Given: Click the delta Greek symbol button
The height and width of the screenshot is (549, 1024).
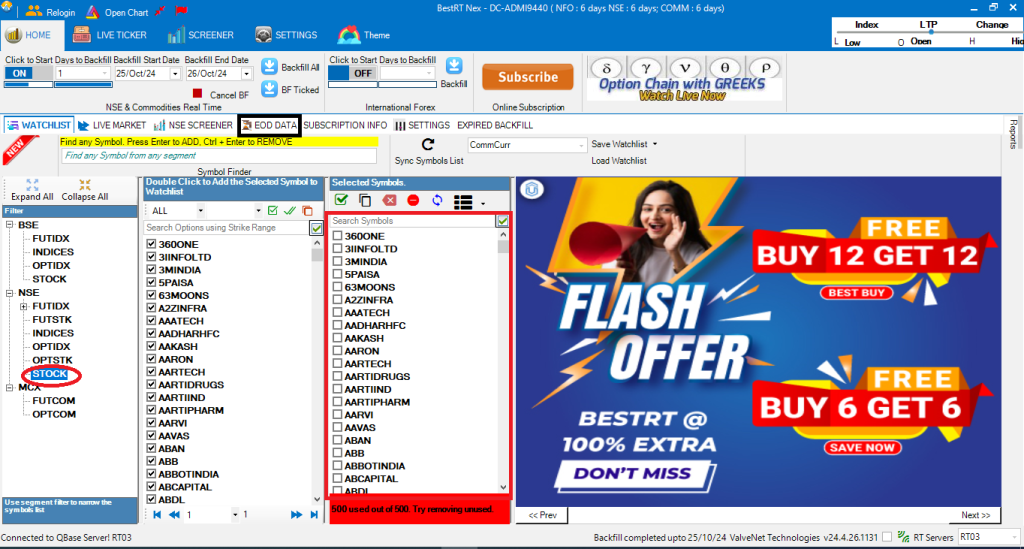Looking at the screenshot, I should click(606, 68).
